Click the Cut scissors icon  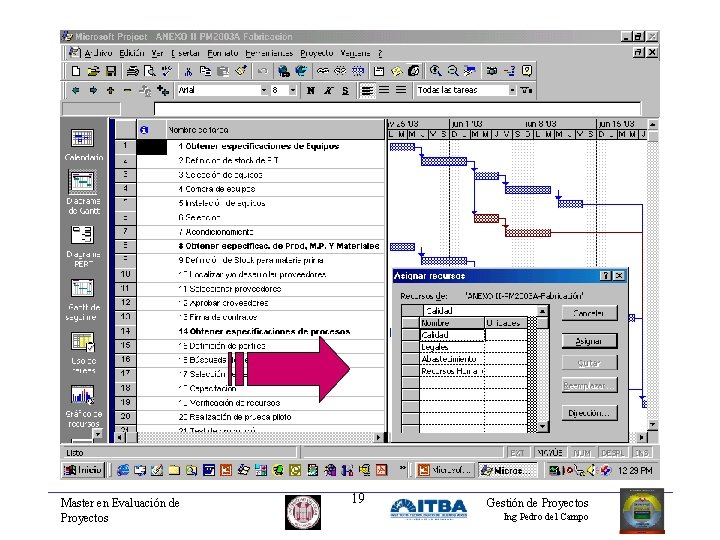point(188,71)
